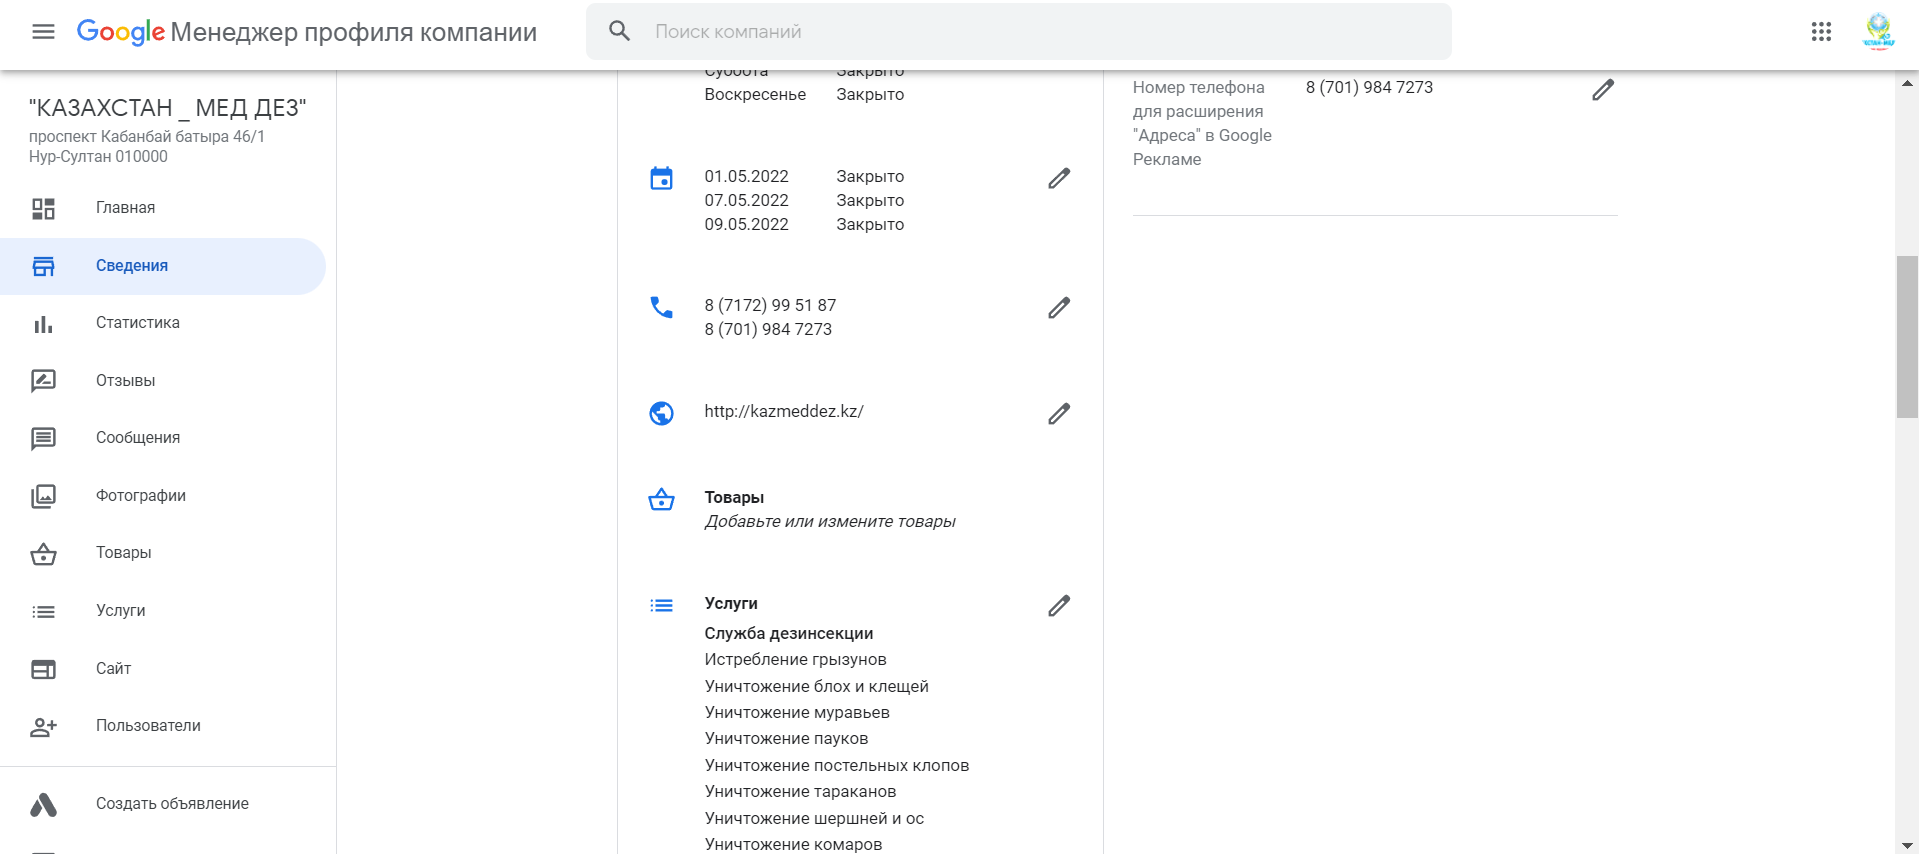Click the Google Ads logo icon
The width and height of the screenshot is (1919, 854).
[x=43, y=804]
